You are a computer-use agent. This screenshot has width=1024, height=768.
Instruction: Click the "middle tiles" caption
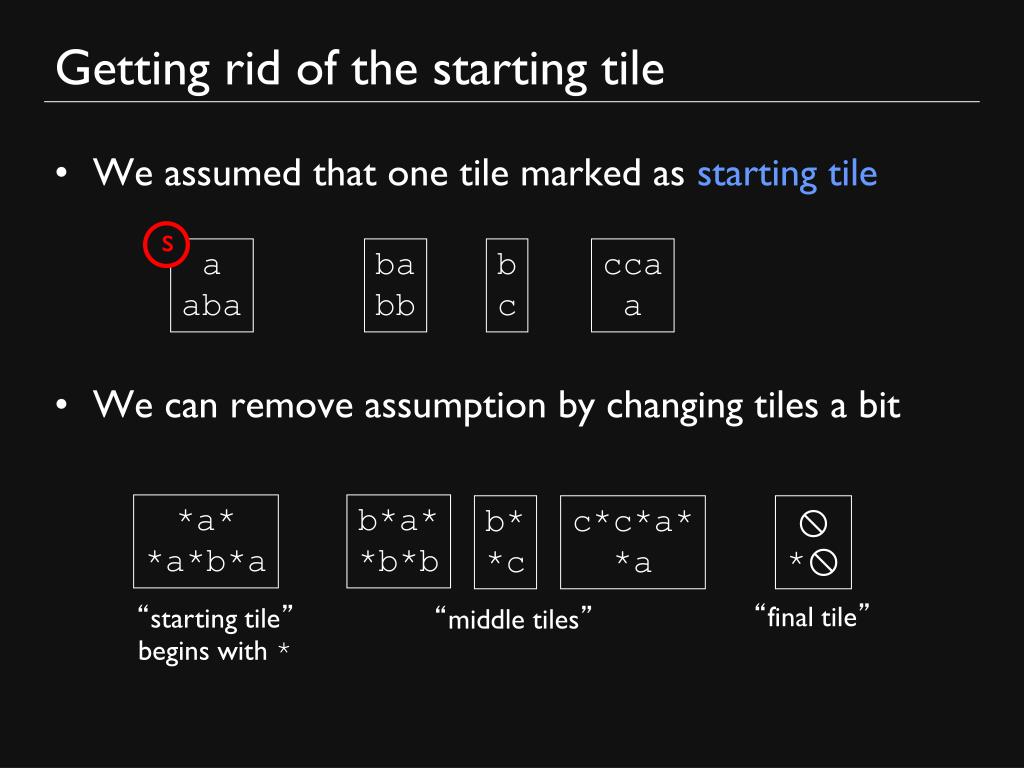point(513,619)
